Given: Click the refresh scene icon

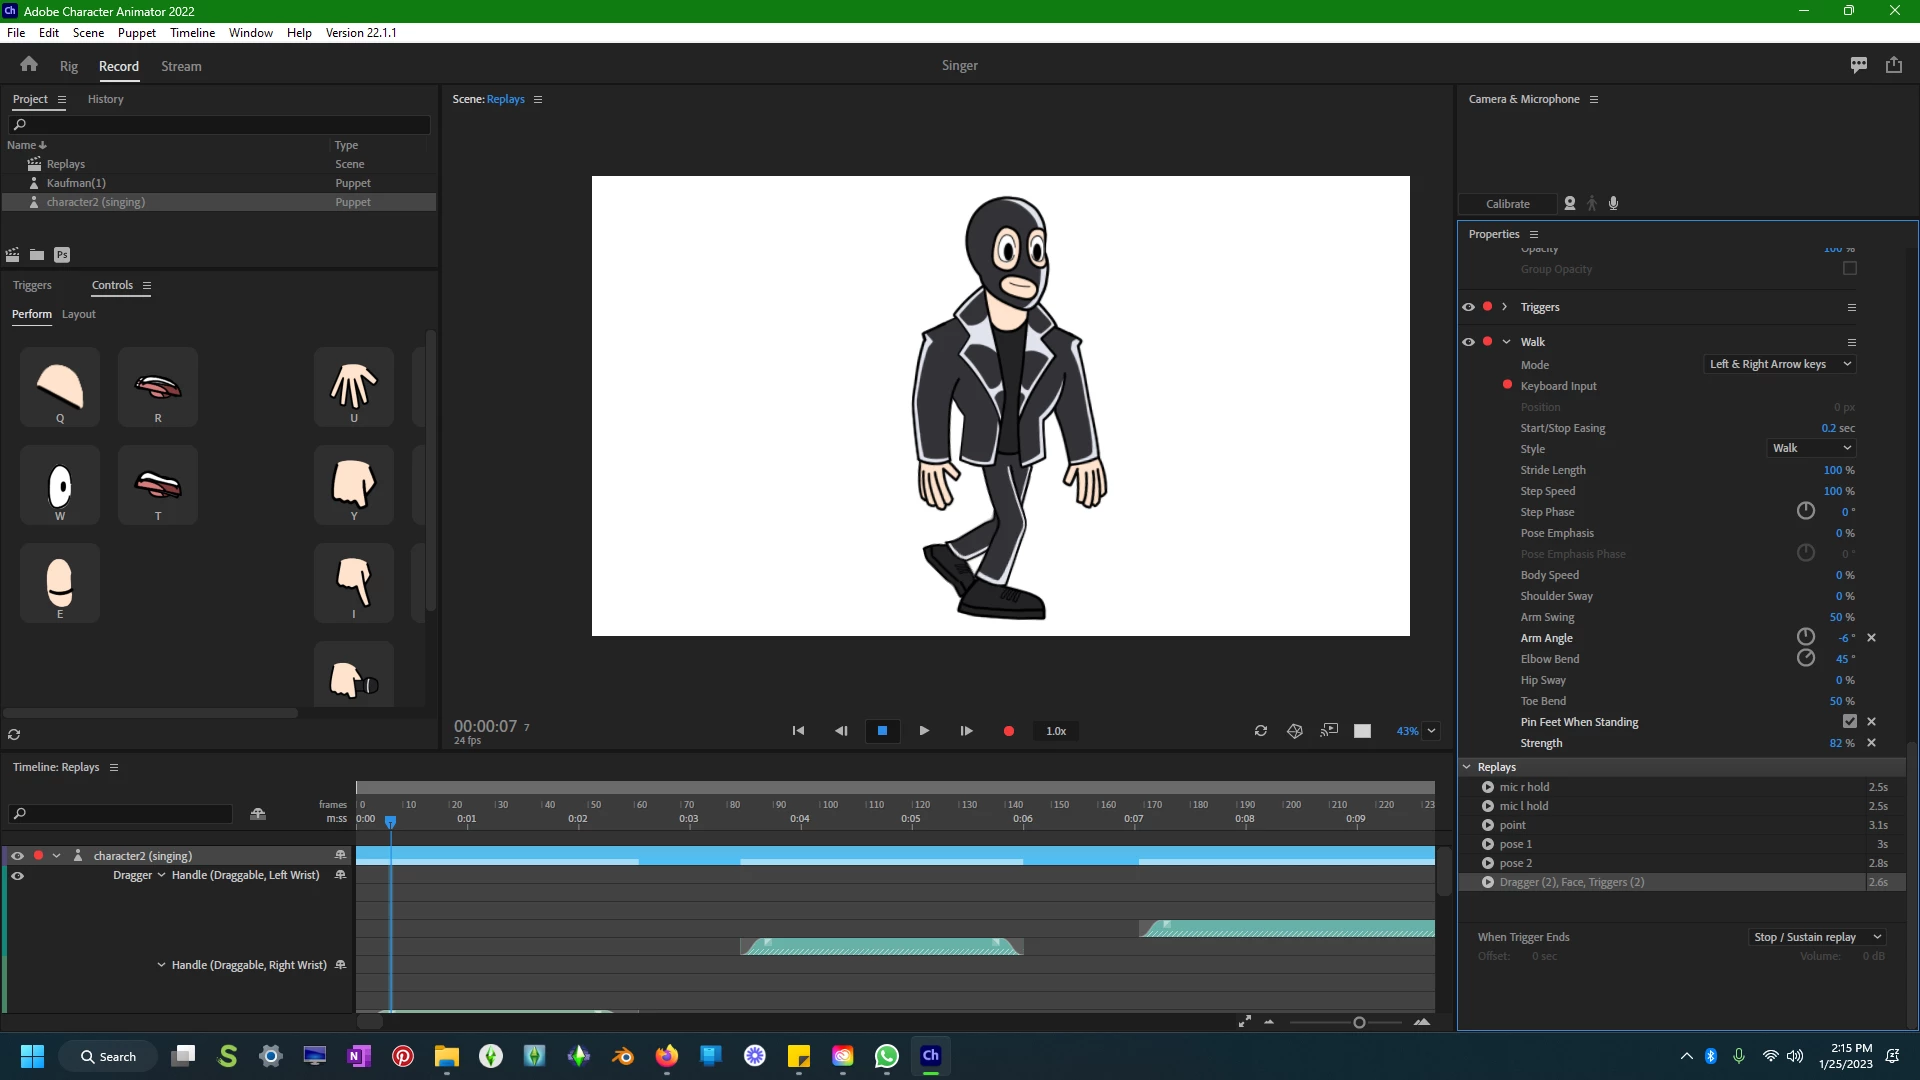Looking at the screenshot, I should 1260,731.
